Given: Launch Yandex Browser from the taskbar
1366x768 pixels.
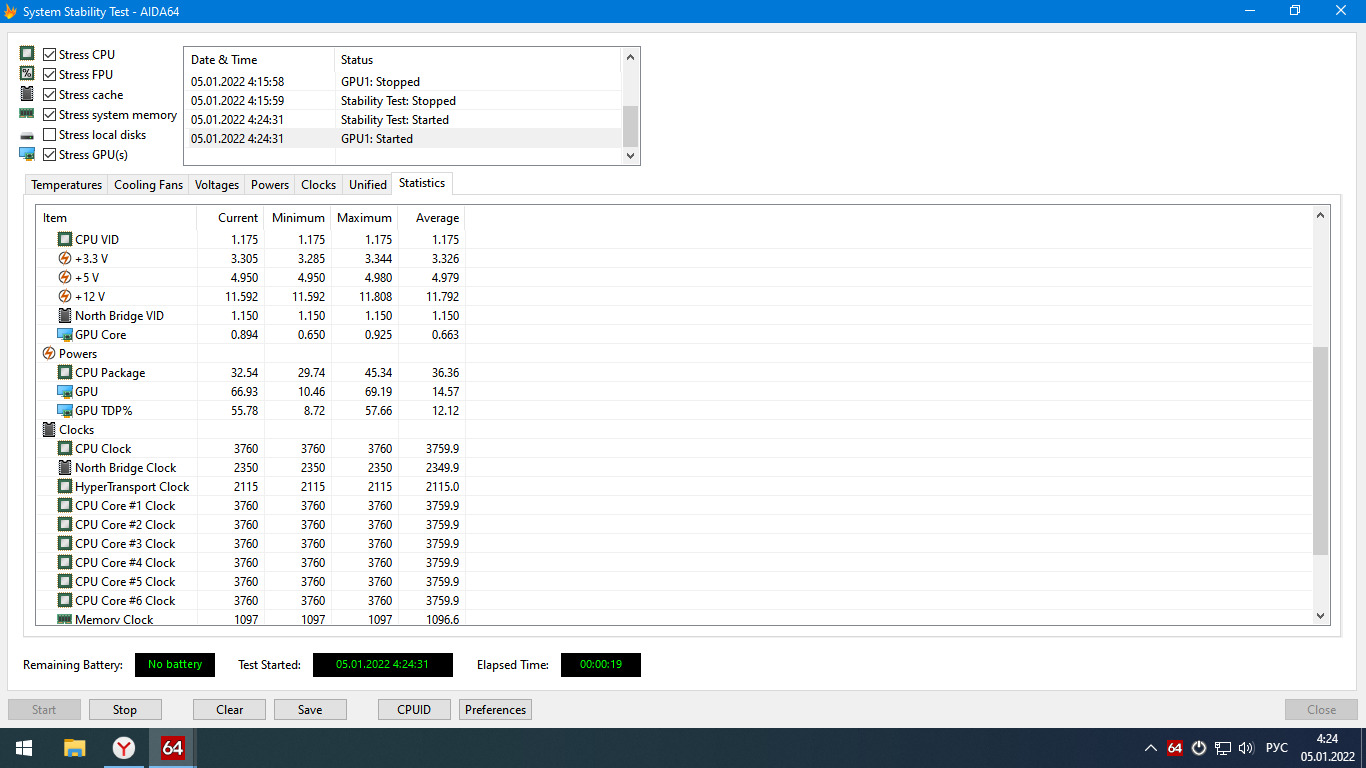Looking at the screenshot, I should coord(124,748).
